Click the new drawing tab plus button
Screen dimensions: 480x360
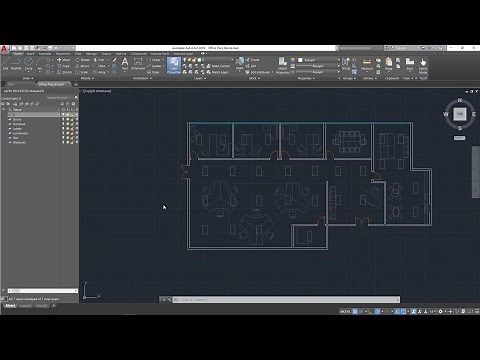click(75, 84)
